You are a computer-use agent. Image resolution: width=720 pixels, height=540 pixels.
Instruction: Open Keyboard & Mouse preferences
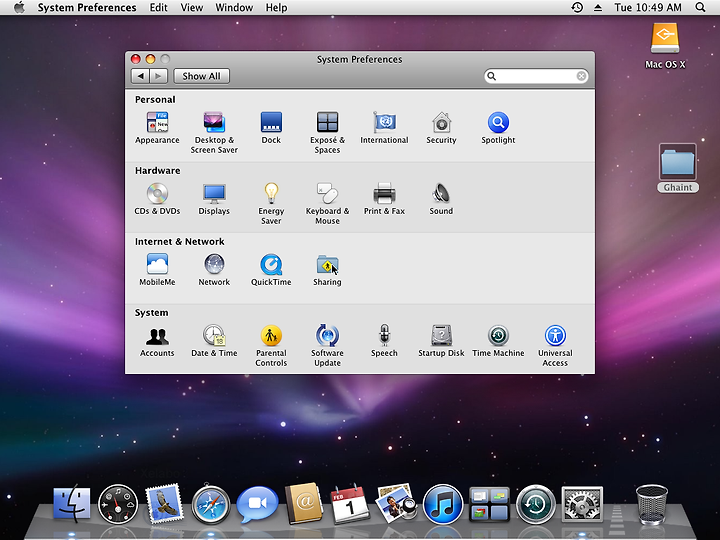(x=327, y=203)
